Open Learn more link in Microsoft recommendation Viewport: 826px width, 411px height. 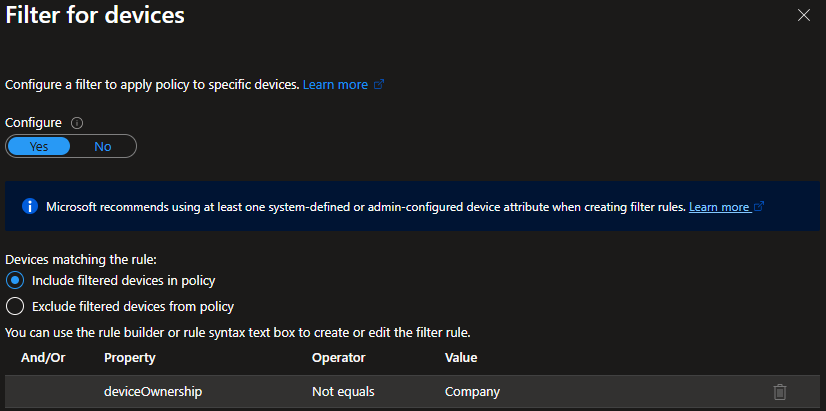[x=718, y=207]
